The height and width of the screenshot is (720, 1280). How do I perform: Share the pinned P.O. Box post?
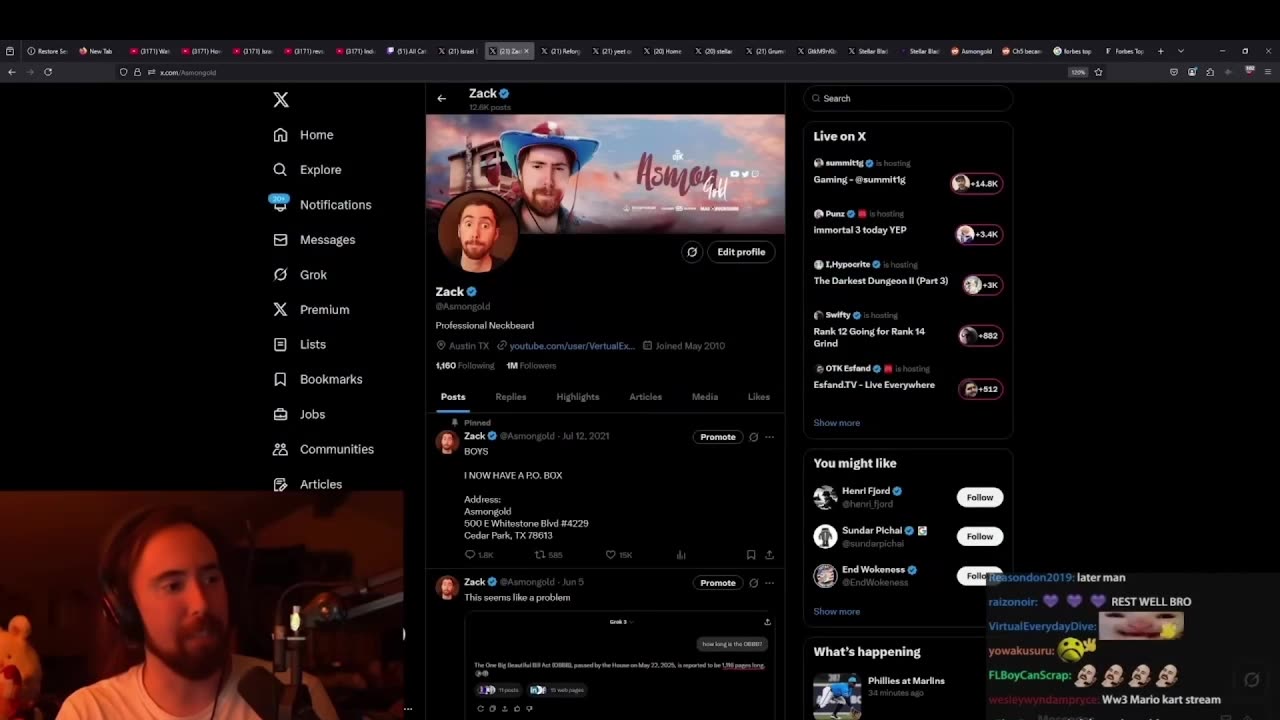point(769,555)
